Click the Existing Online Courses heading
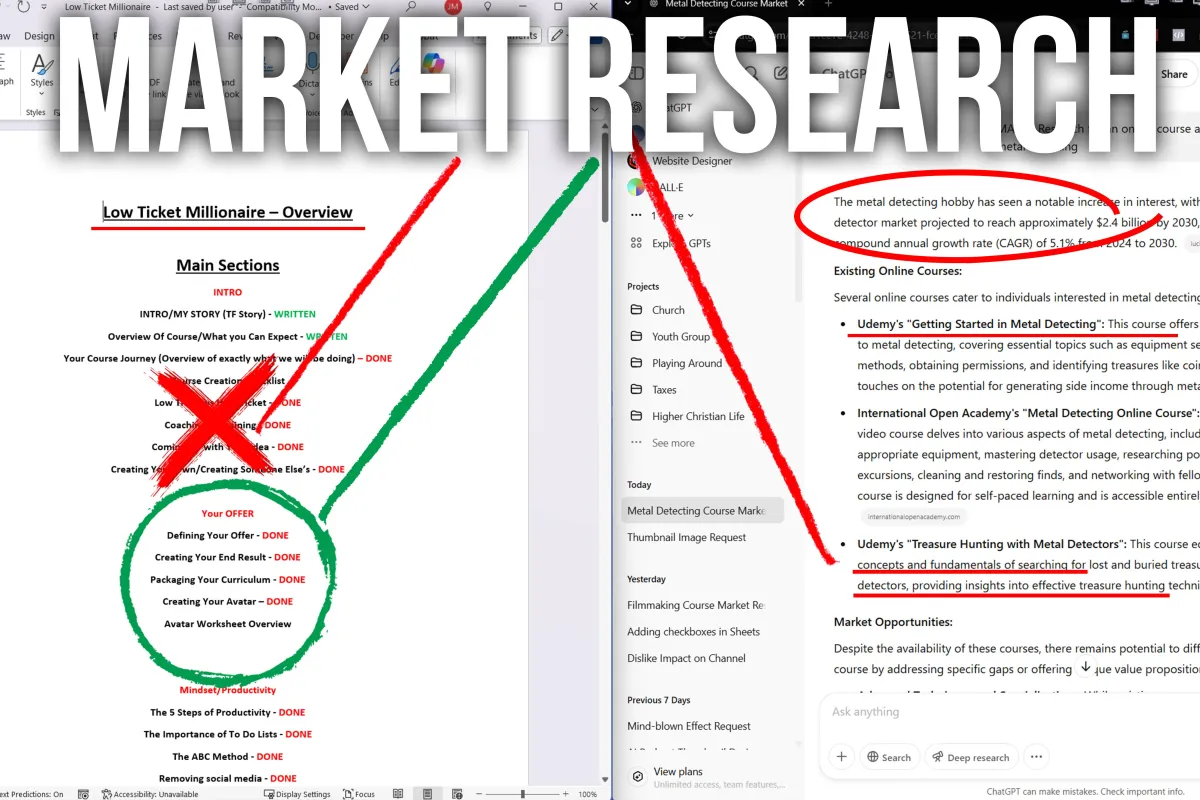1200x800 pixels. coord(898,271)
